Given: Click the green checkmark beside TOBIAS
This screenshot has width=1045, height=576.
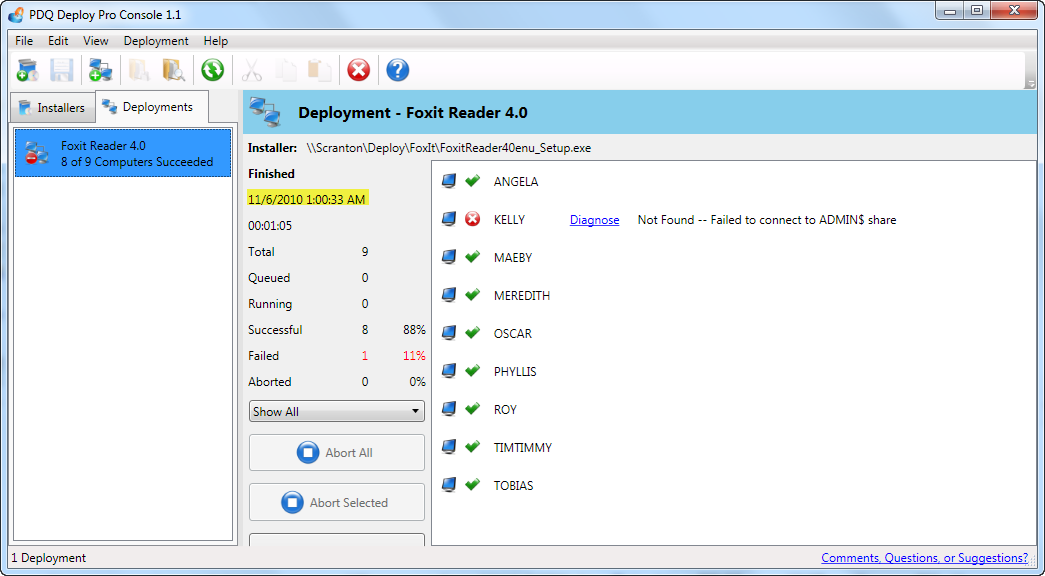Looking at the screenshot, I should 473,485.
